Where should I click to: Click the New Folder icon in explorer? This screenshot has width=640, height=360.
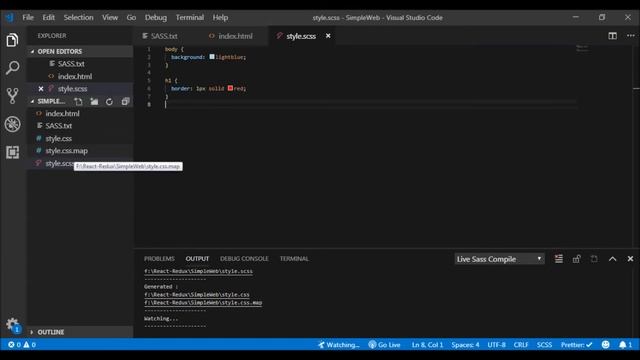point(94,102)
